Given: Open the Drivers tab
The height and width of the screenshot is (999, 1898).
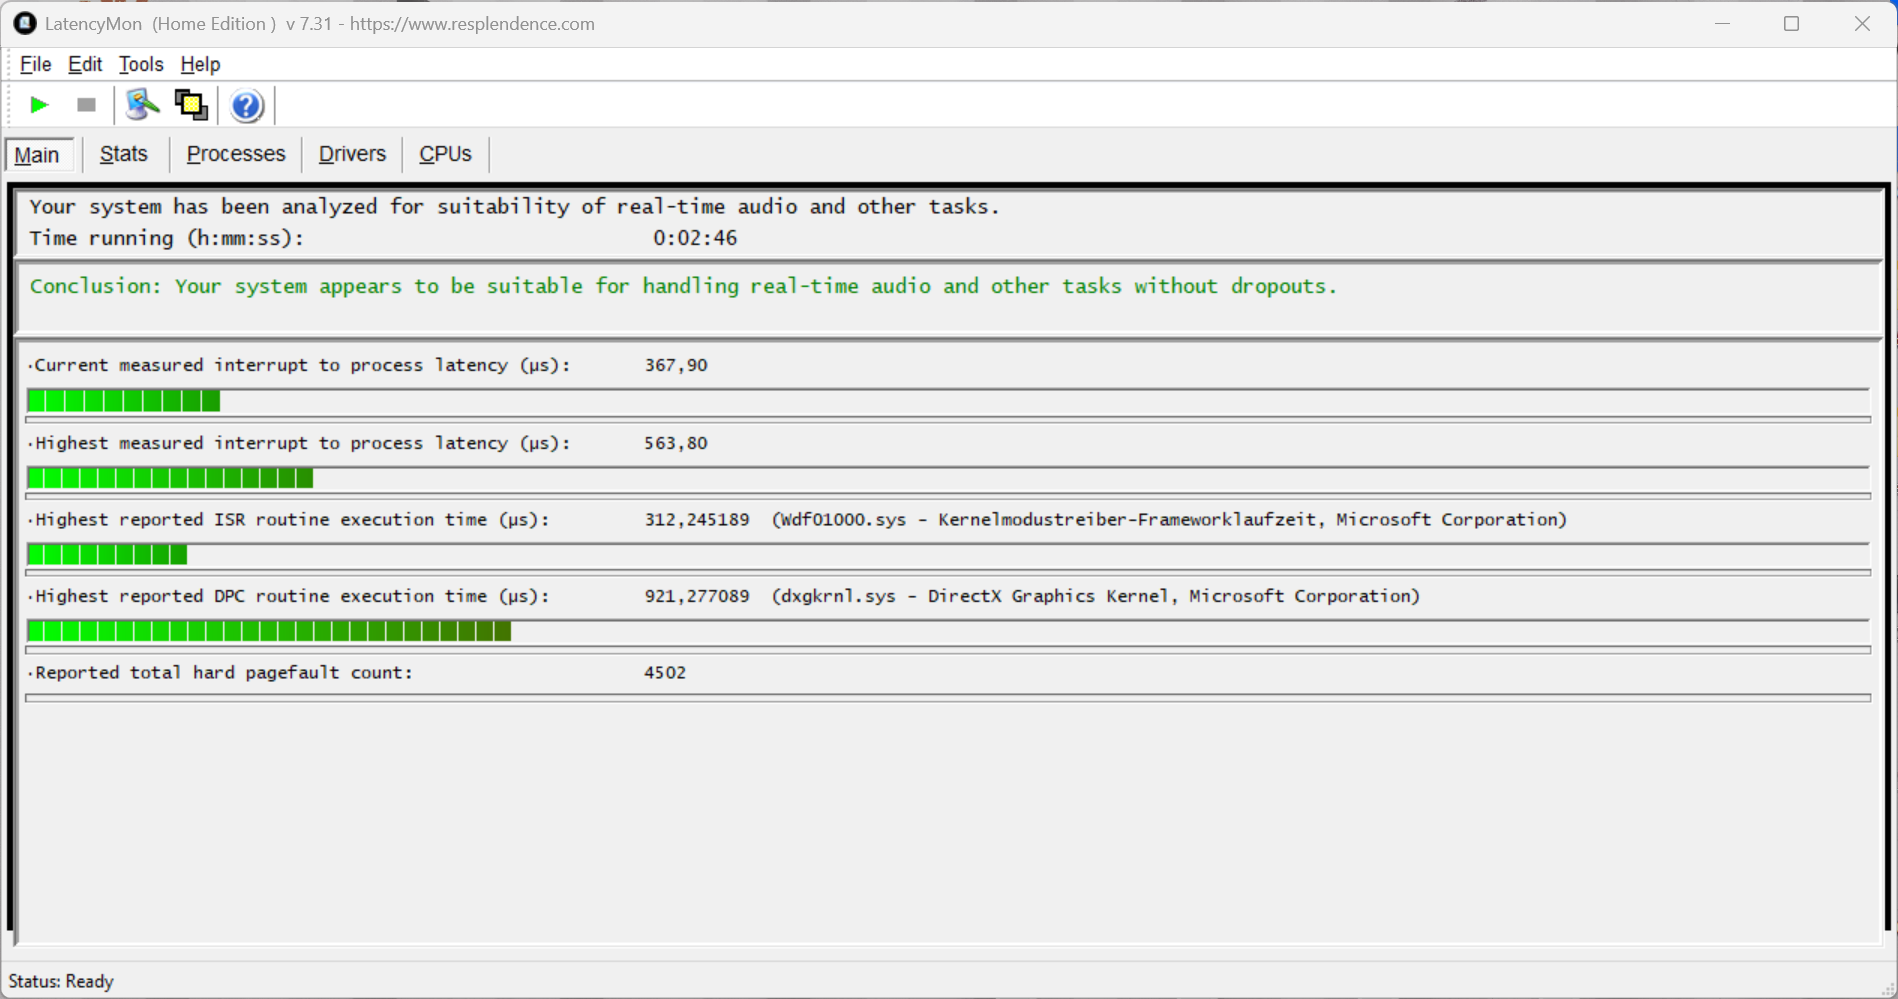Looking at the screenshot, I should pyautogui.click(x=352, y=154).
